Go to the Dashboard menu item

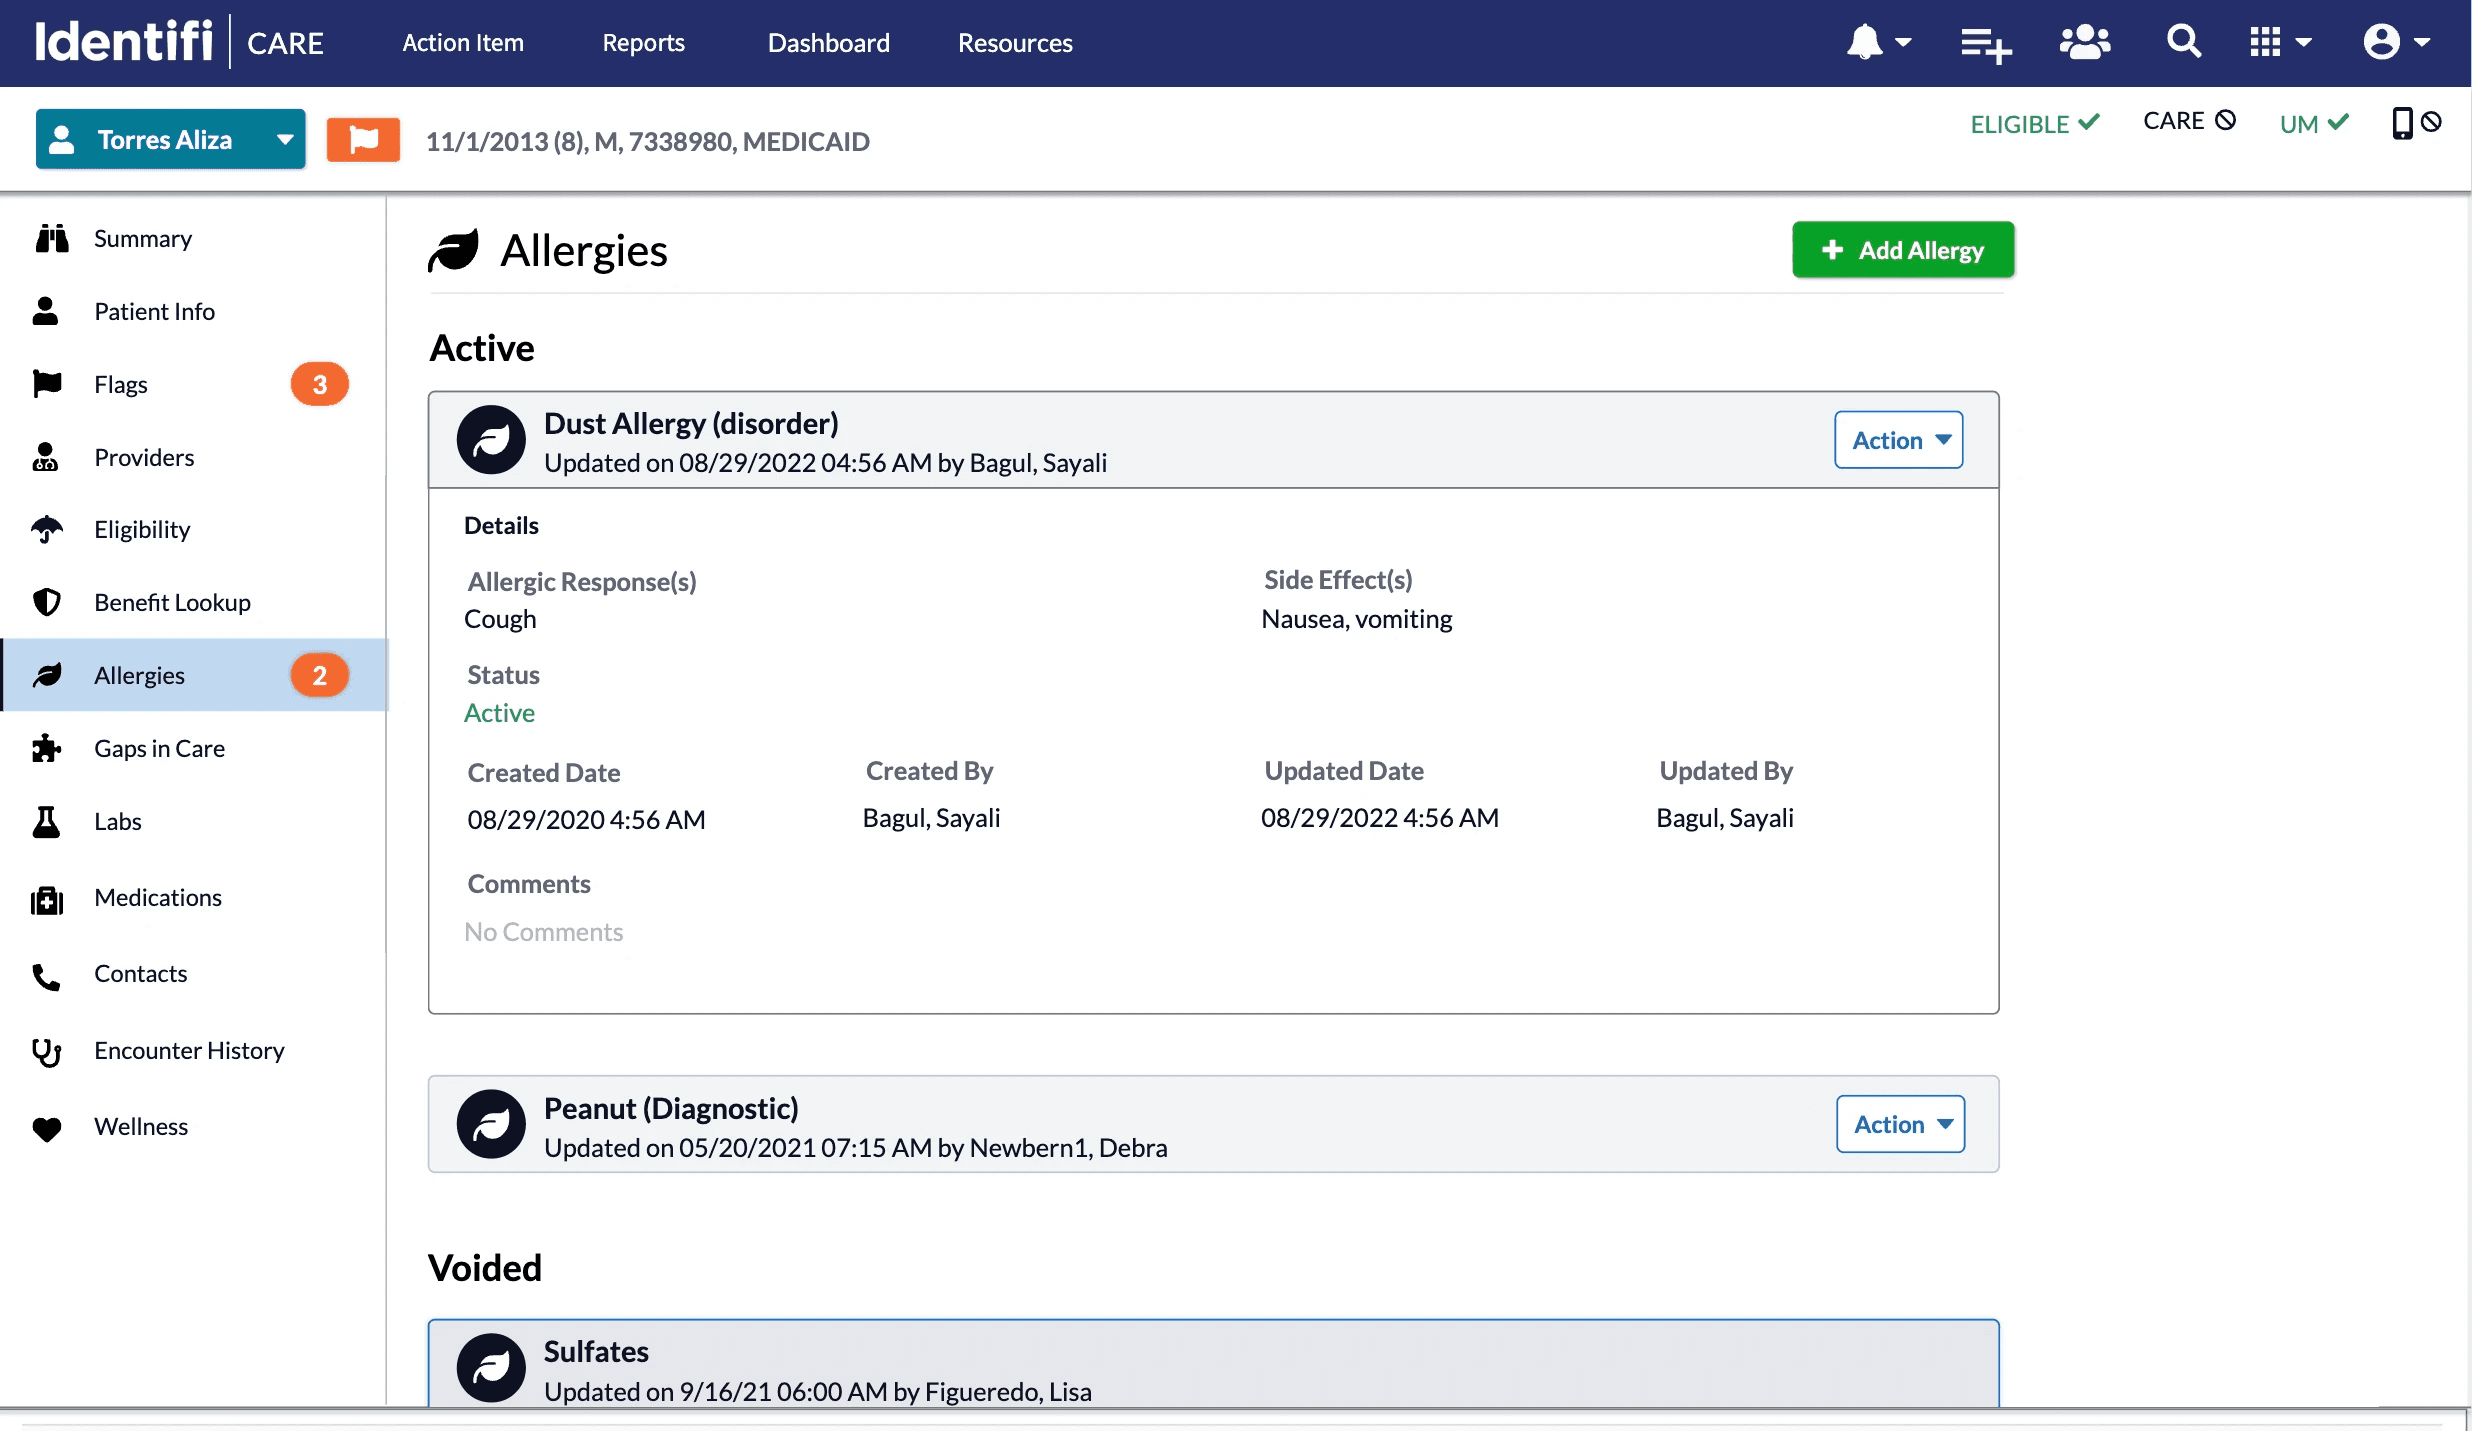point(828,43)
